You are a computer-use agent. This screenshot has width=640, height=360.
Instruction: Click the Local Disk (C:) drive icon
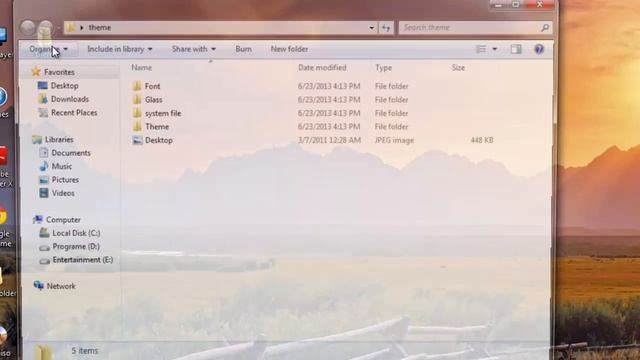point(44,233)
